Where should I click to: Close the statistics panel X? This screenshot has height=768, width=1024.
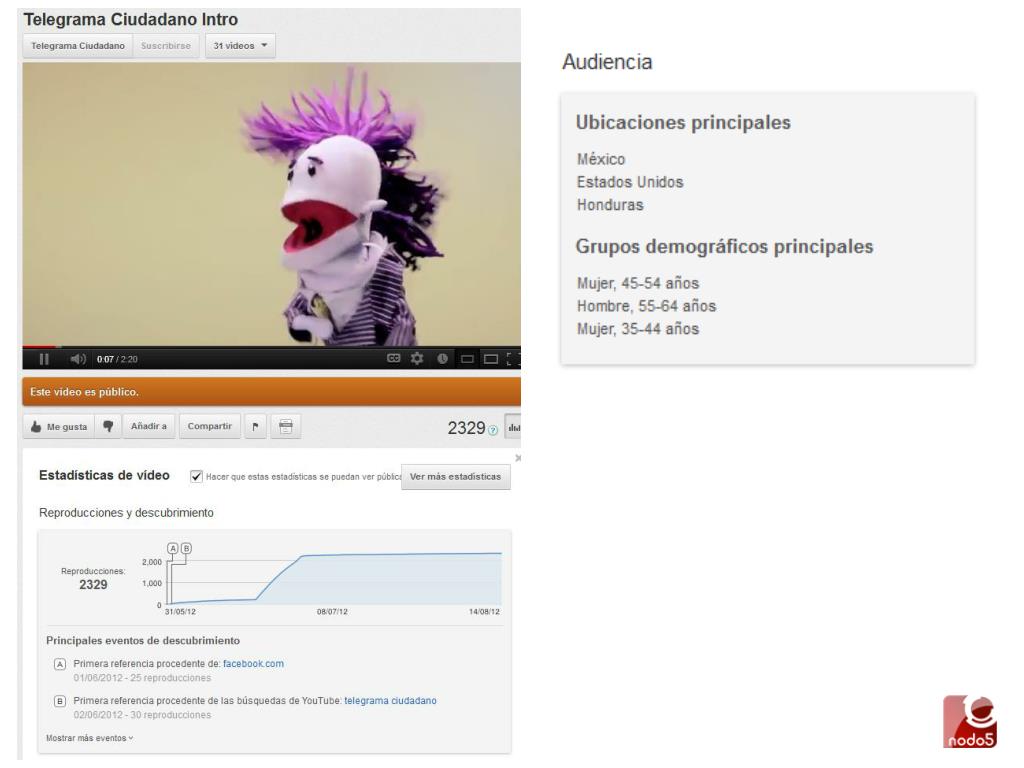[517, 458]
